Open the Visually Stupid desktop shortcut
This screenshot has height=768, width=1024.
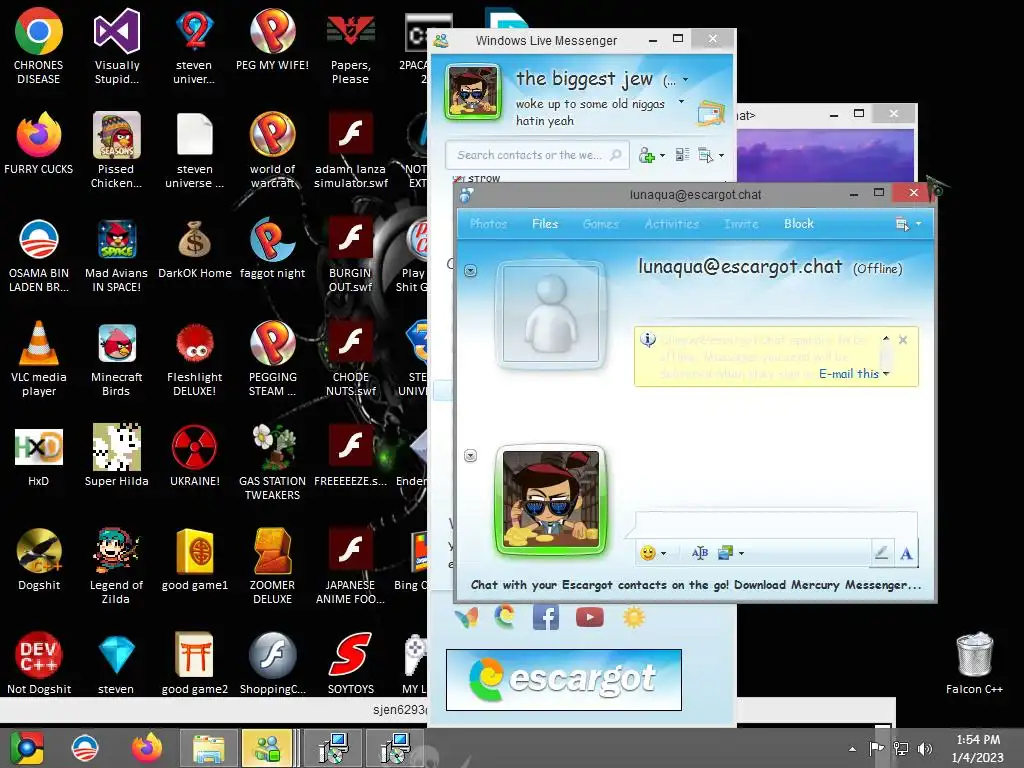pos(117,46)
